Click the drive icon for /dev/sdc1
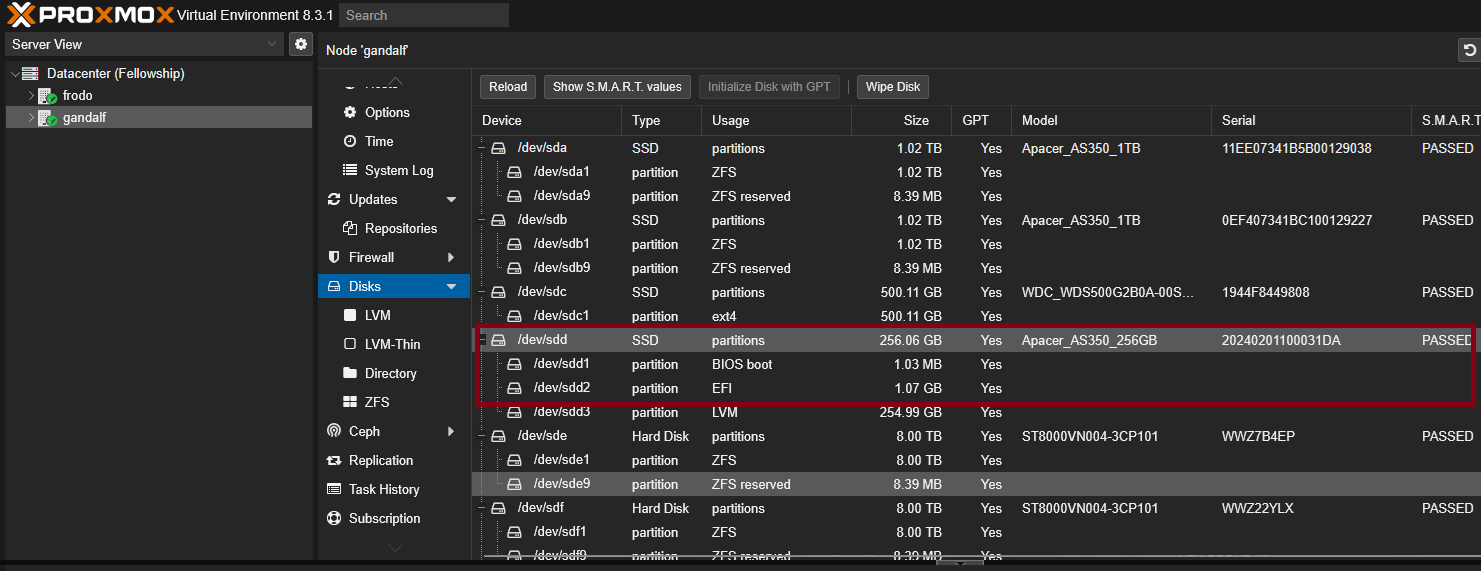1481x571 pixels. coord(515,316)
